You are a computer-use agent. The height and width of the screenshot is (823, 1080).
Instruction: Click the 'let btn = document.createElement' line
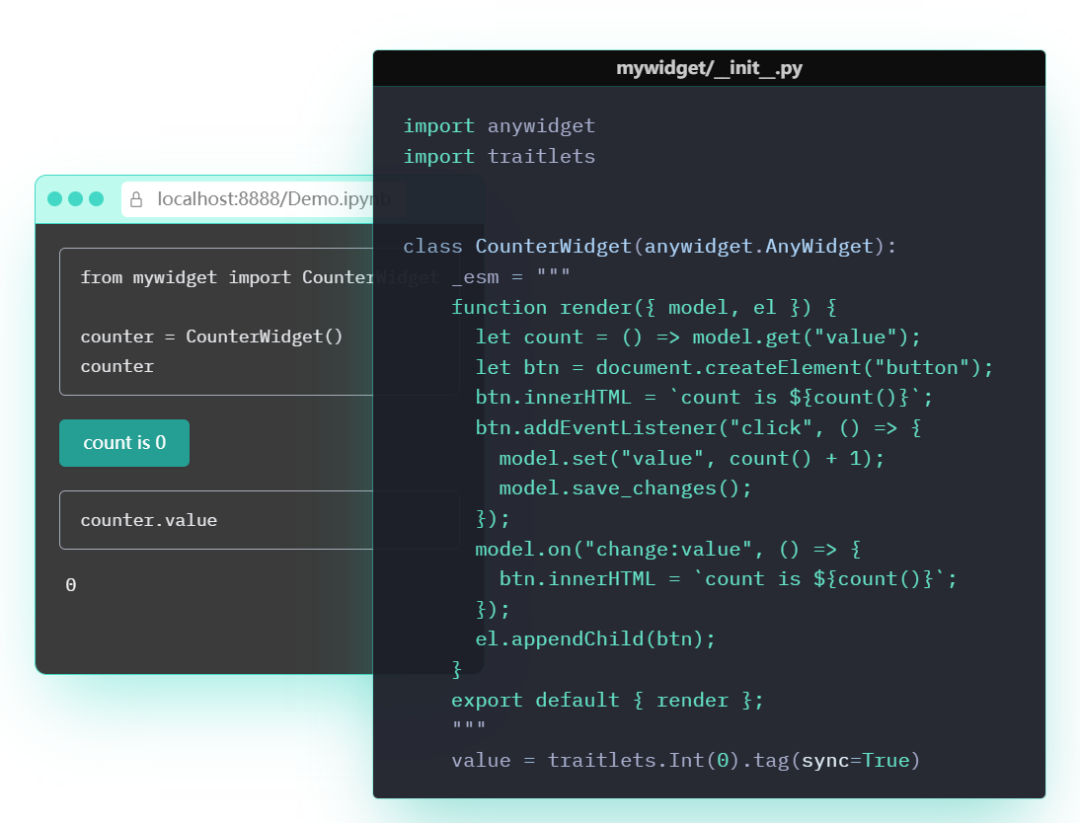[x=734, y=368]
